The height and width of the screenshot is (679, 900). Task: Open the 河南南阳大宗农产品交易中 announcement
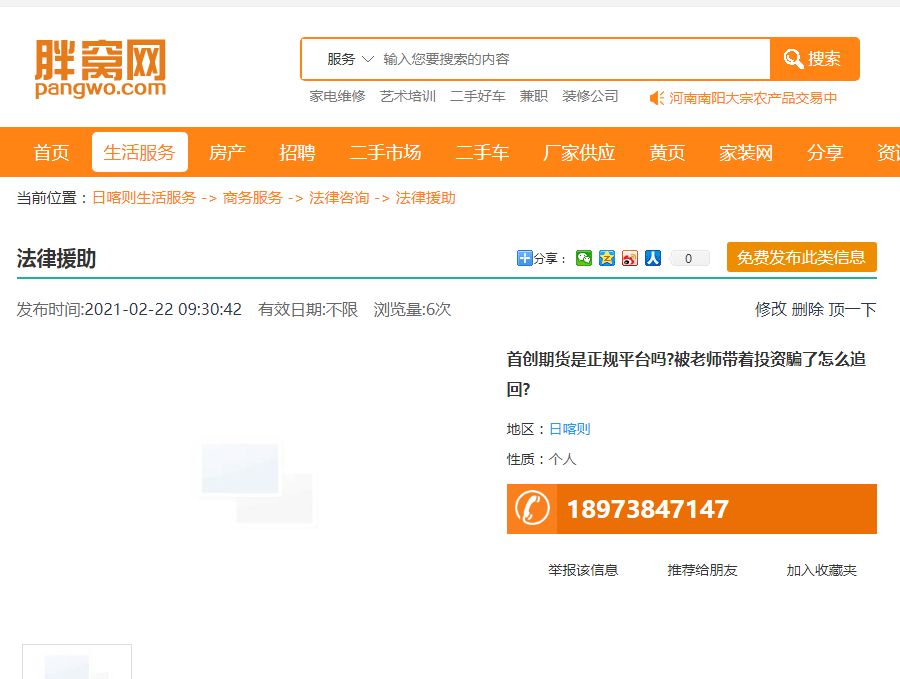(x=753, y=98)
